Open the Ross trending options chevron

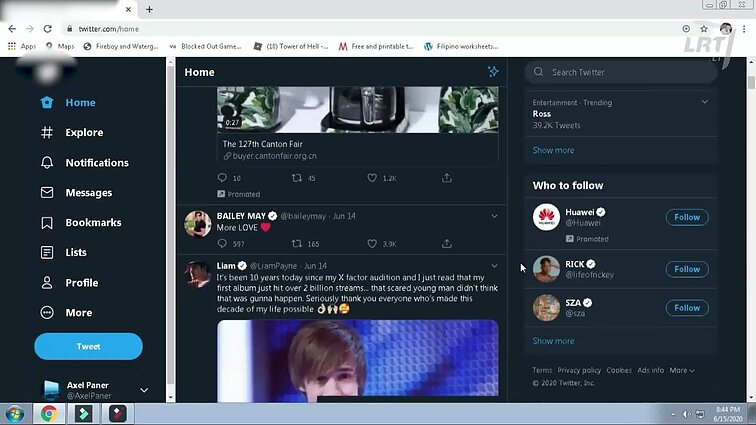tap(704, 102)
